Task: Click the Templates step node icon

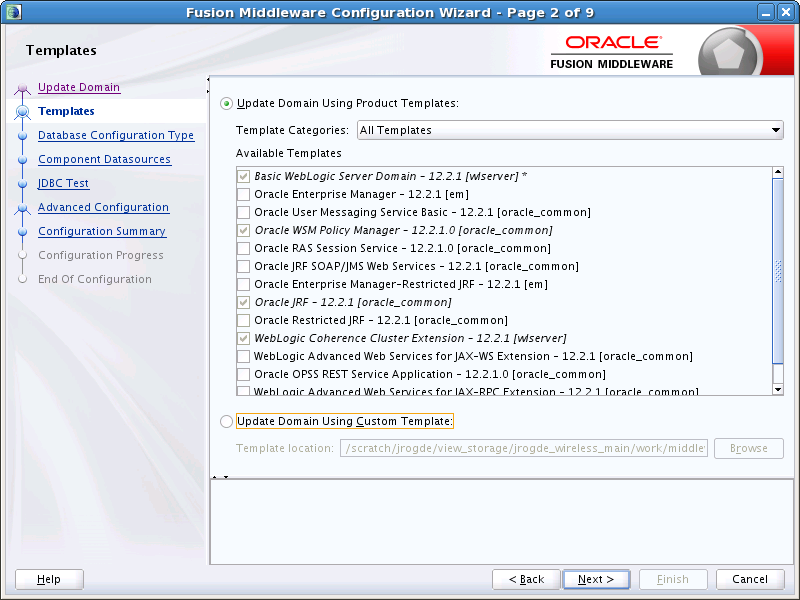Action: [22, 112]
